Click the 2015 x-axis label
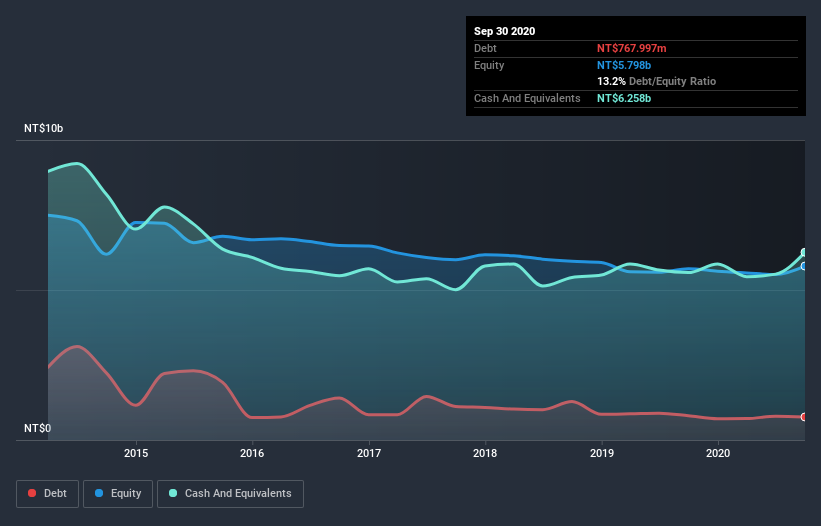The image size is (821, 526). tap(136, 453)
